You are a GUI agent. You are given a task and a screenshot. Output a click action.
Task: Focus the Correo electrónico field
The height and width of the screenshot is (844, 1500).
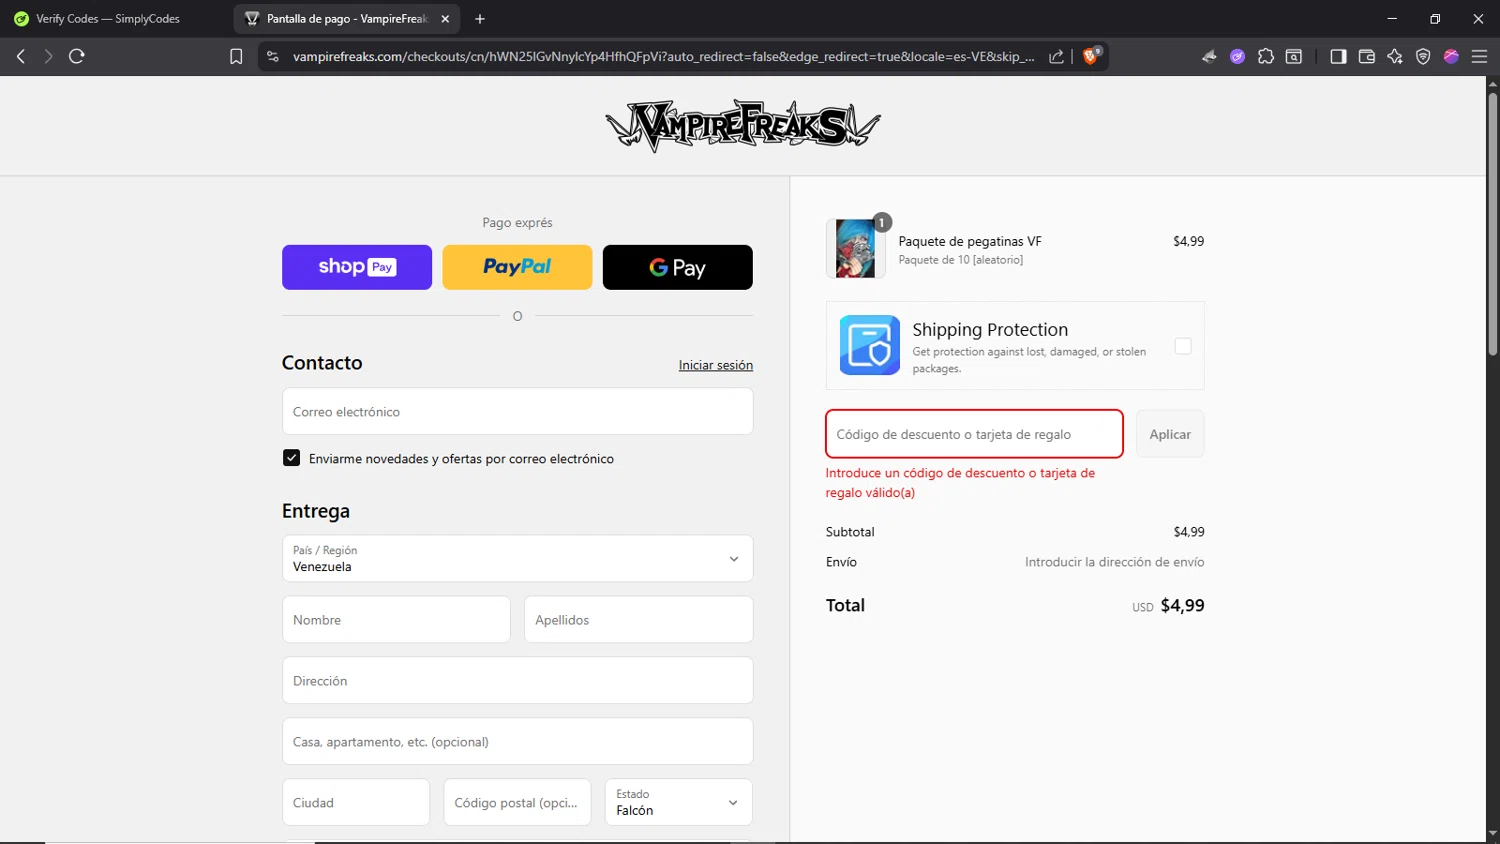517,411
